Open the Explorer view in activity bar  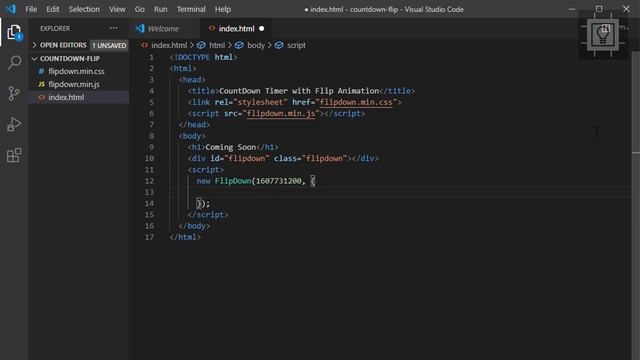(x=14, y=33)
